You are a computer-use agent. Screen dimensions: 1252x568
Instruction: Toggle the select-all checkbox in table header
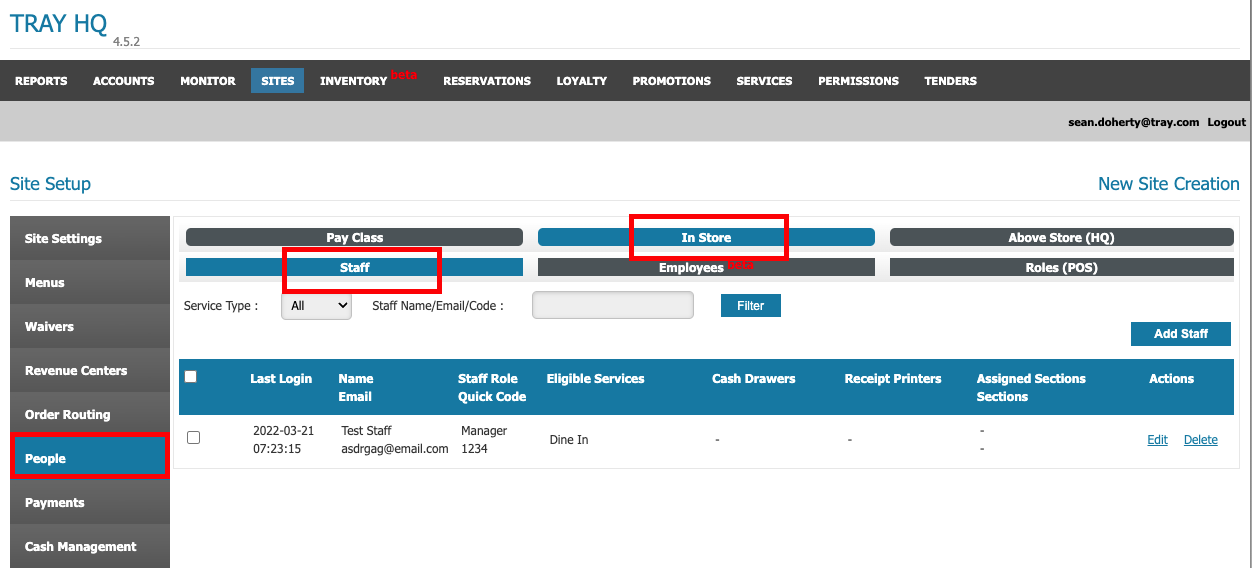point(191,377)
